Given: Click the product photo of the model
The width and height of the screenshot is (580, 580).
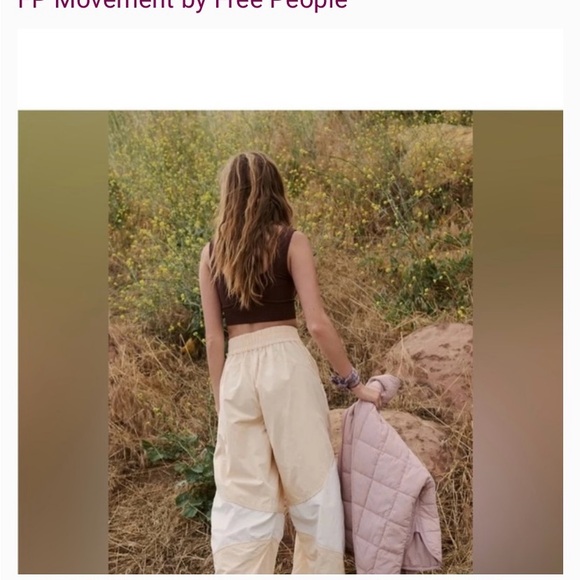Looking at the screenshot, I should point(290,342).
